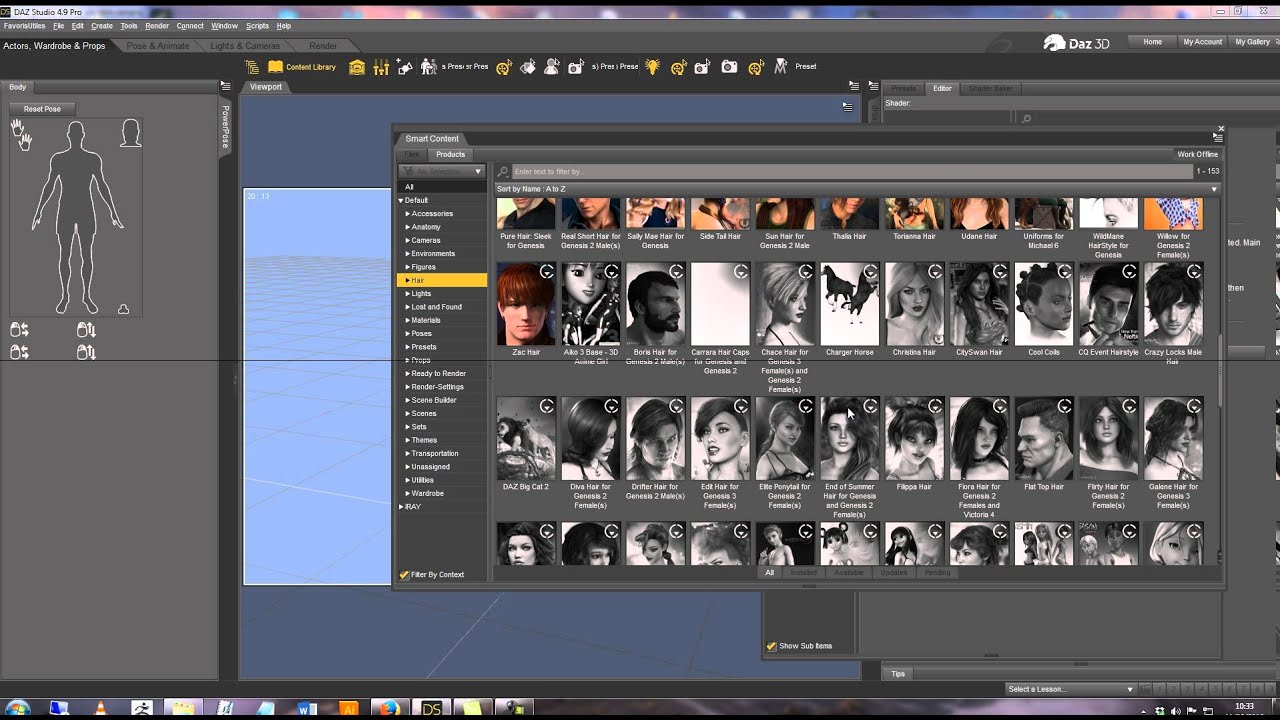The width and height of the screenshot is (1280, 720).
Task: Open Firefox from the Windows taskbar
Action: (x=389, y=709)
